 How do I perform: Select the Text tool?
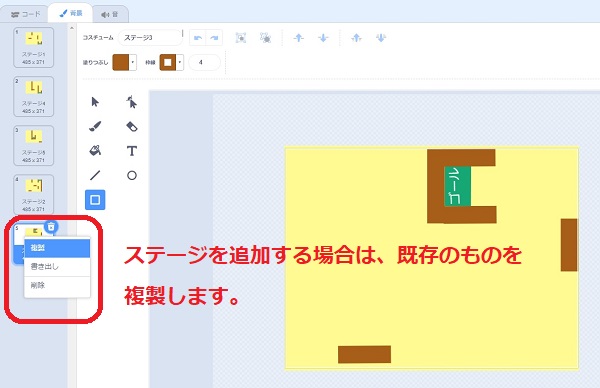point(132,151)
